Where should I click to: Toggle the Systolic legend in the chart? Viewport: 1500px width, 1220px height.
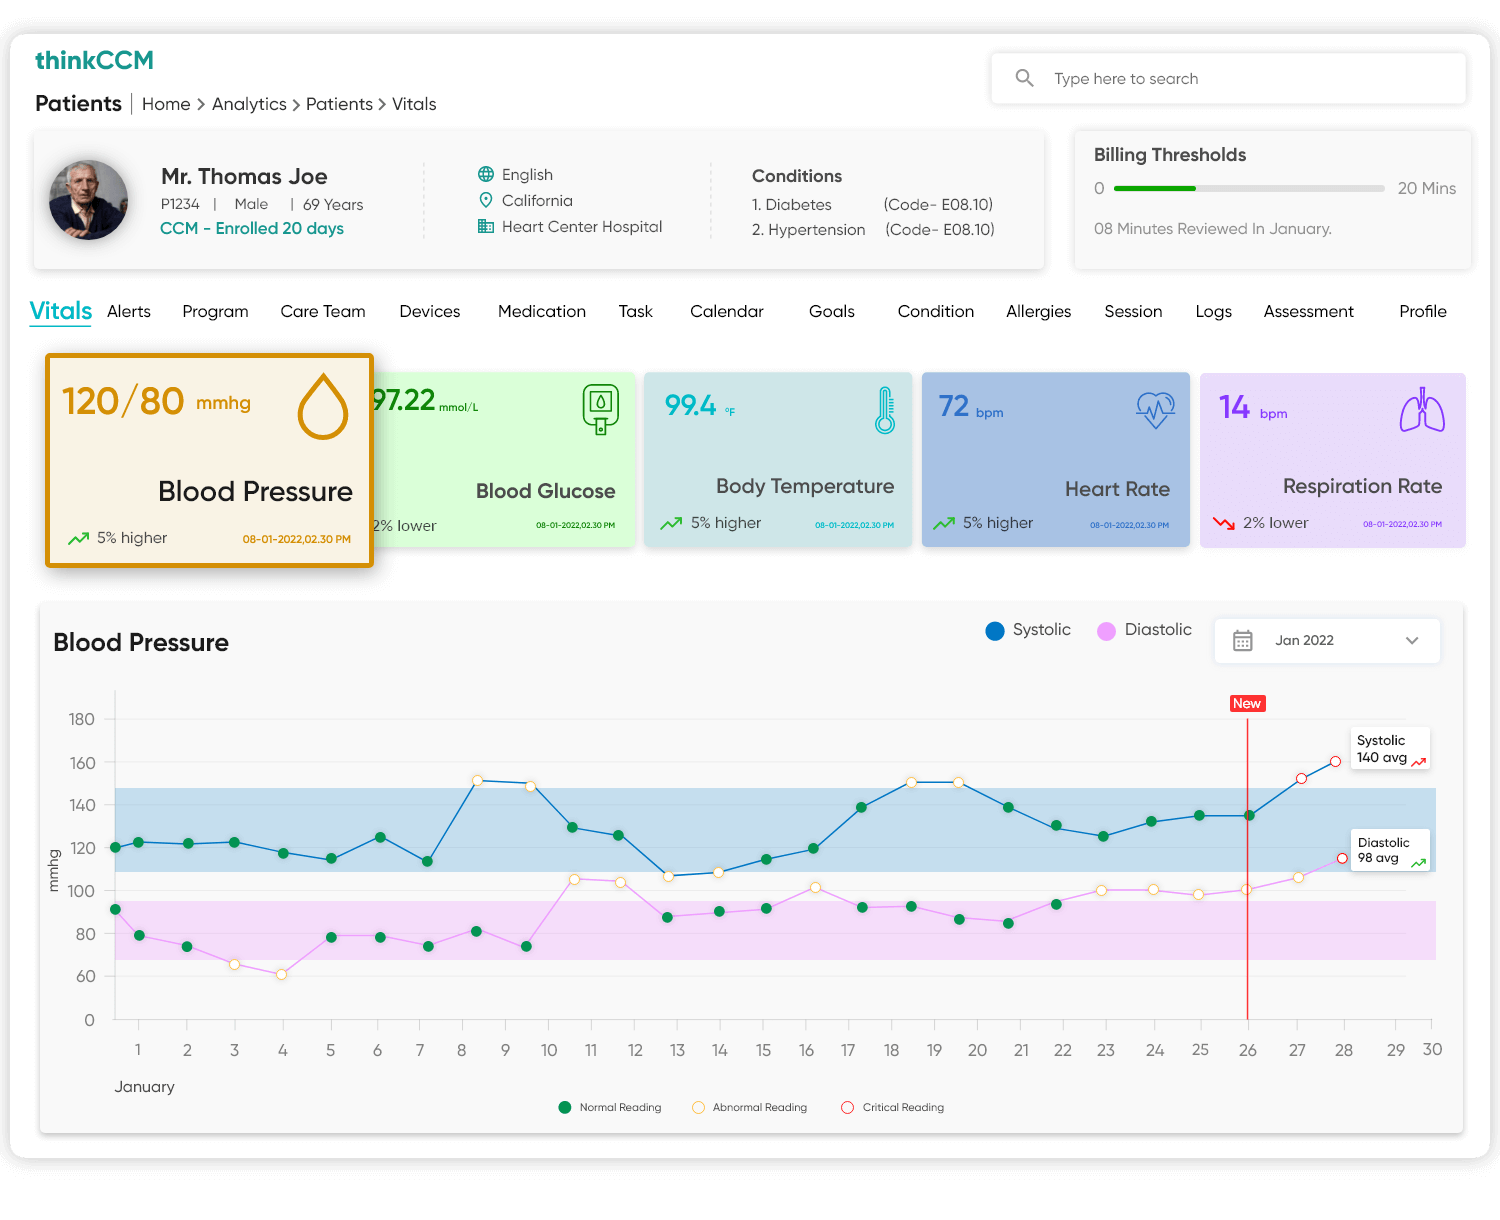[1027, 630]
